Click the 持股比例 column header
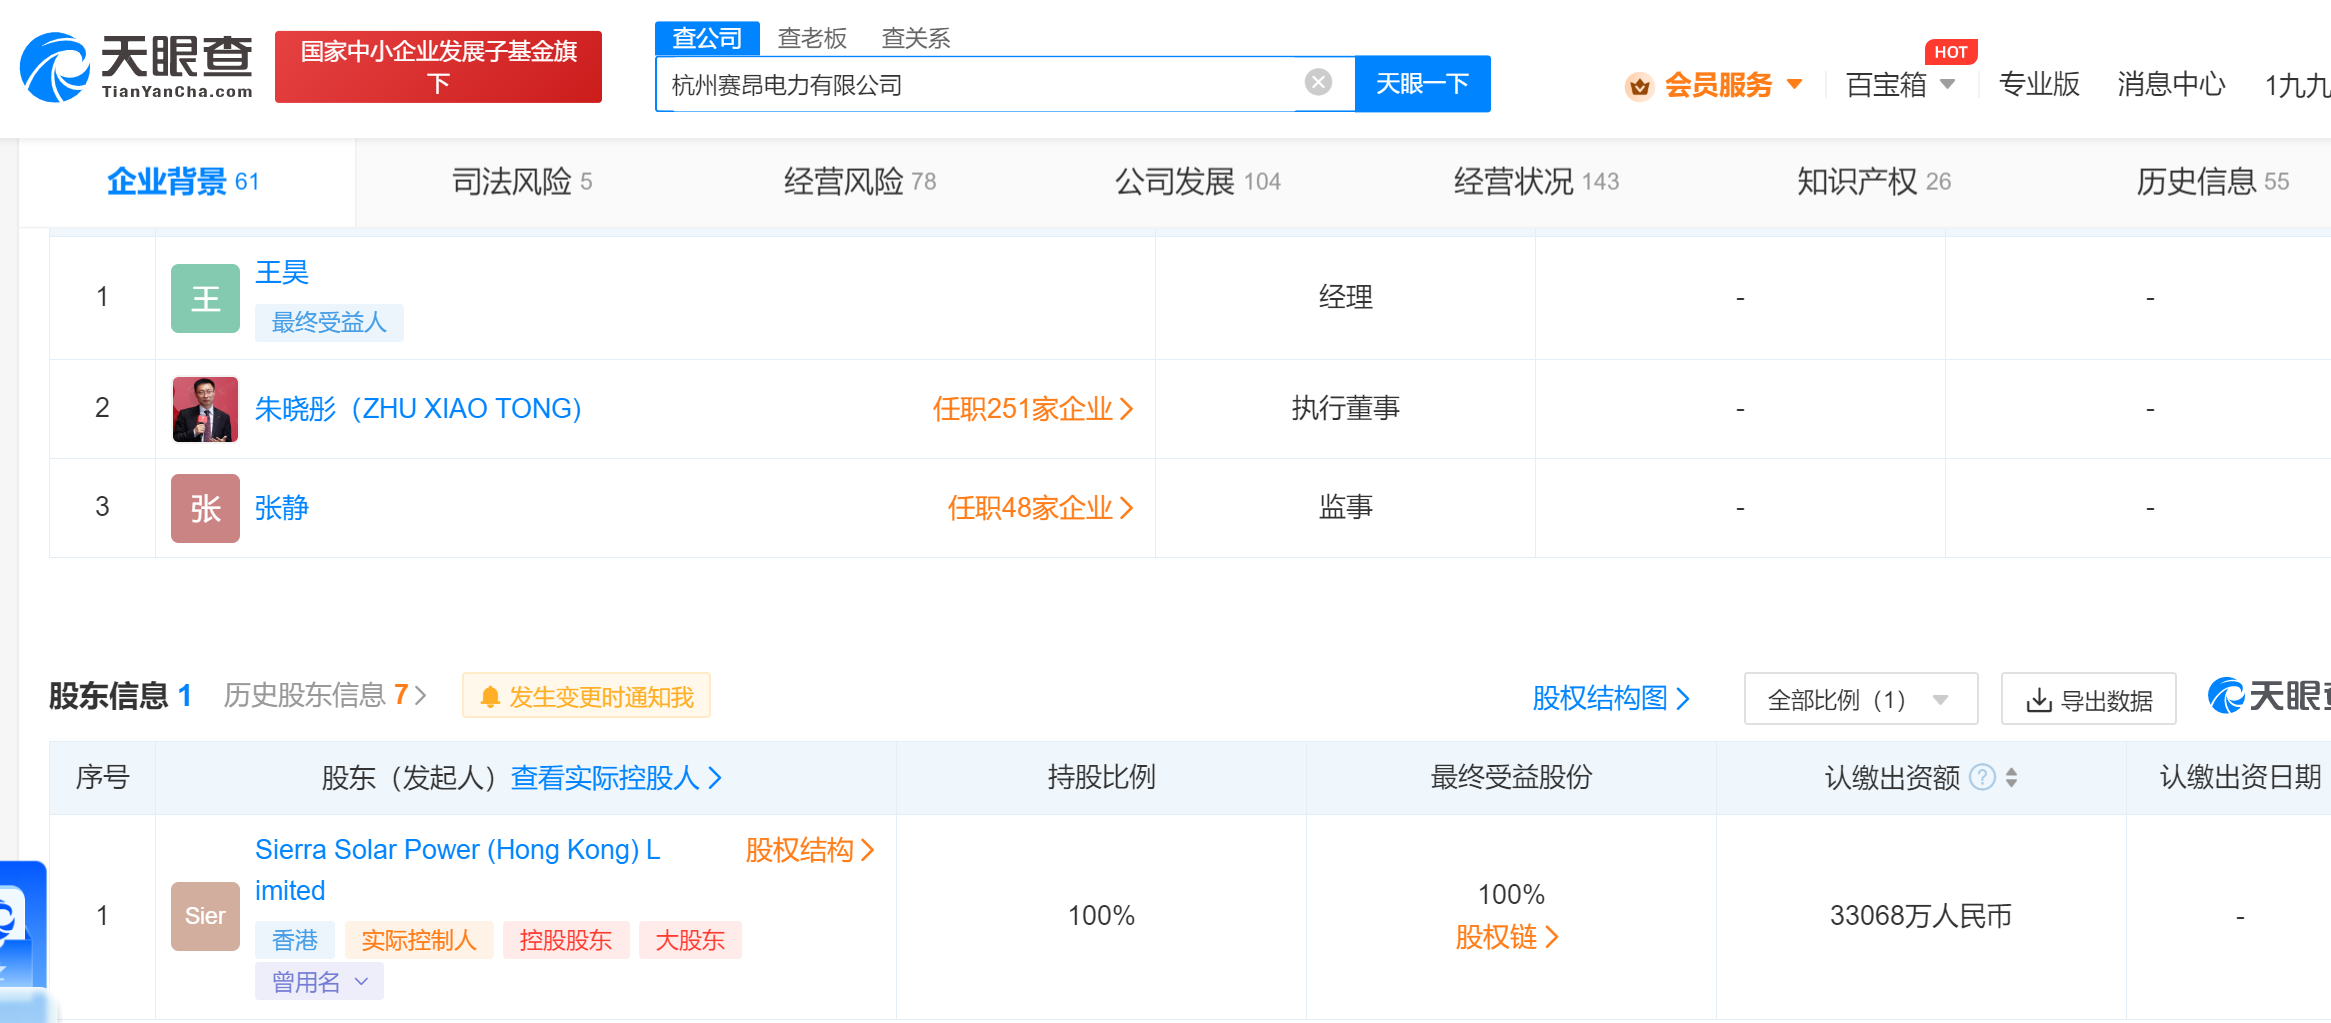Viewport: 2331px width, 1023px height. coord(1101,777)
